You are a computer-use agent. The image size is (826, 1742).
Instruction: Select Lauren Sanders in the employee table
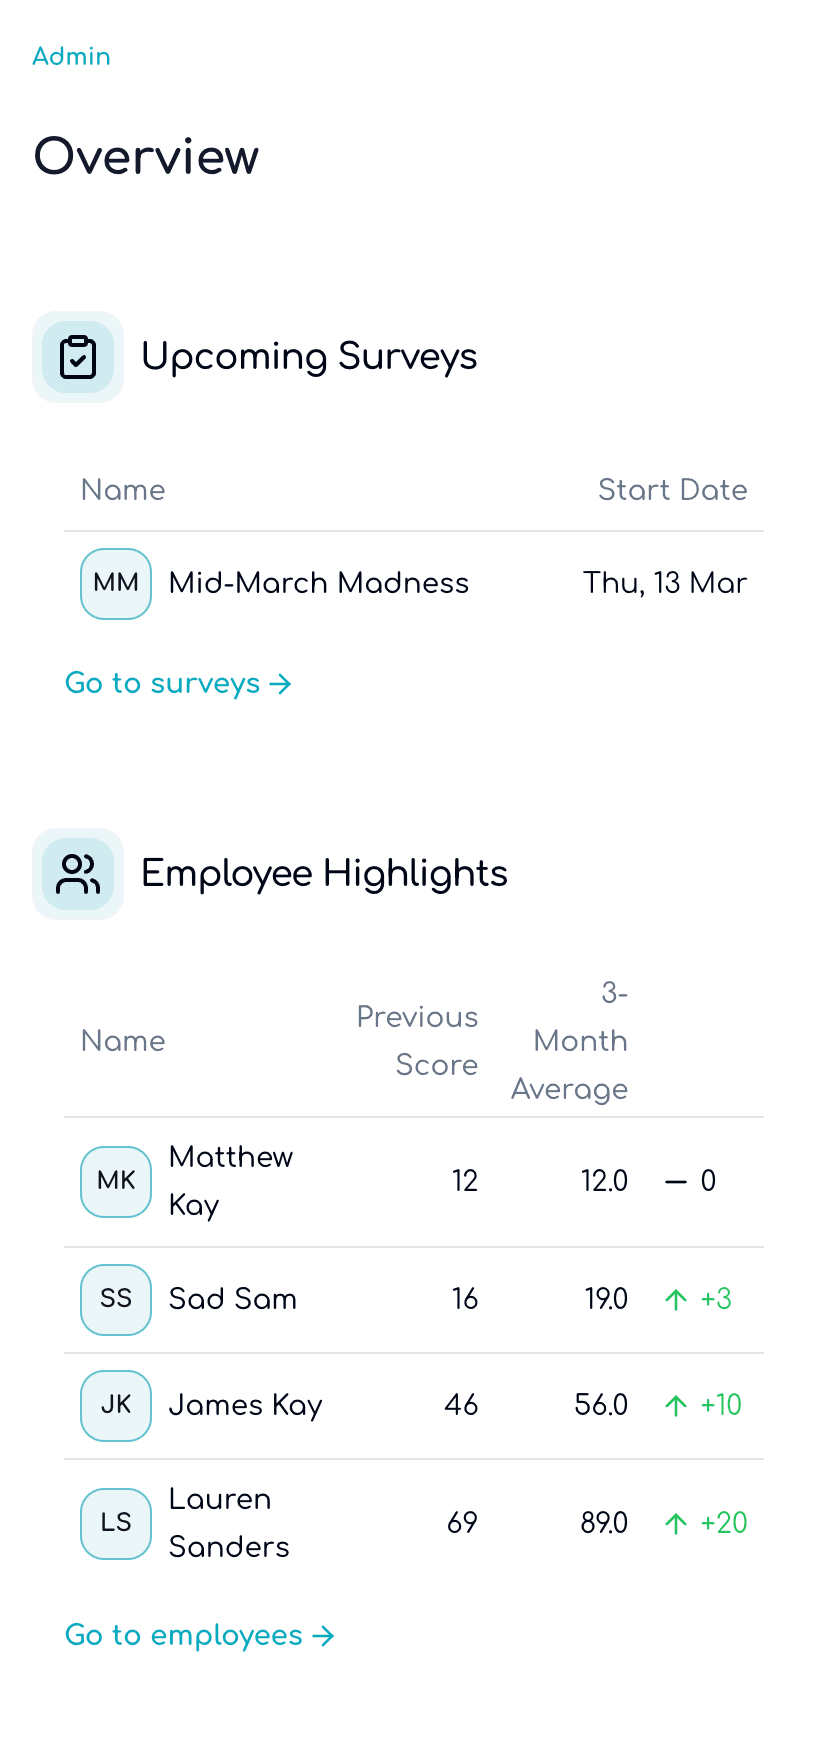point(229,1523)
